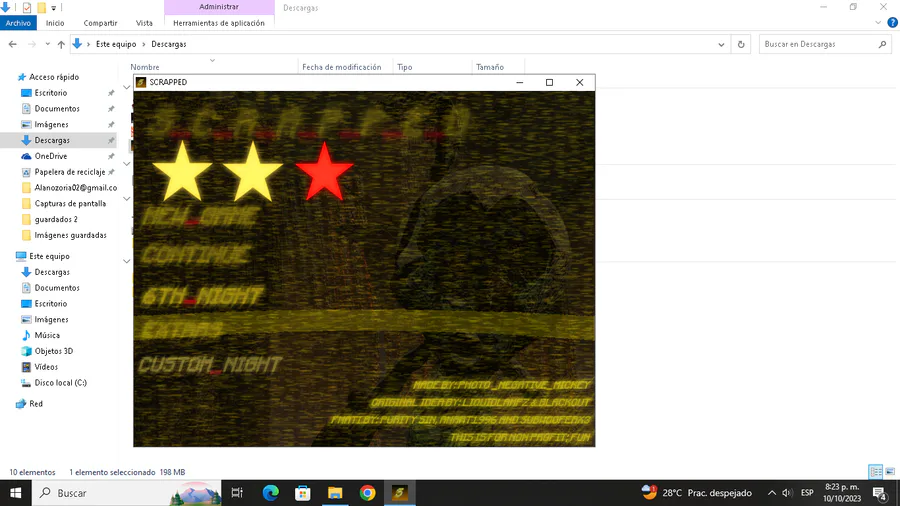The height and width of the screenshot is (506, 900).
Task: Open OneDrive in navigation pane
Action: (x=51, y=156)
